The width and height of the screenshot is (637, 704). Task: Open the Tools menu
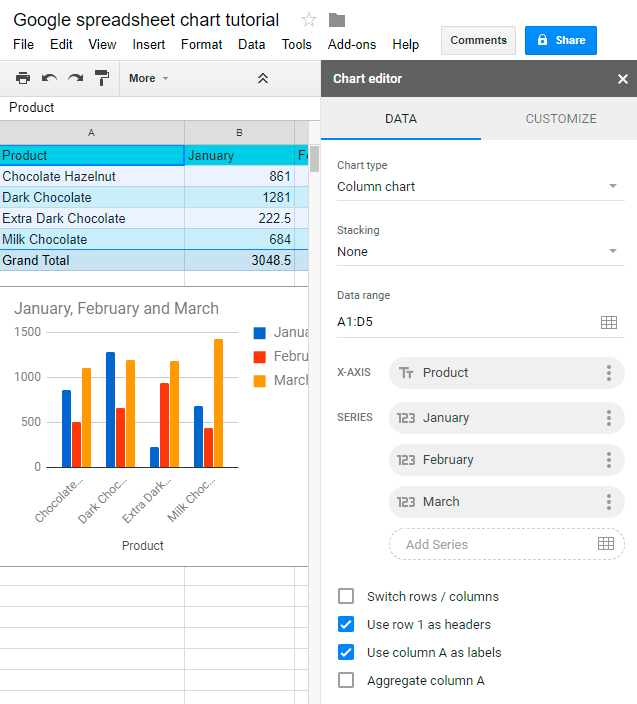click(x=296, y=44)
